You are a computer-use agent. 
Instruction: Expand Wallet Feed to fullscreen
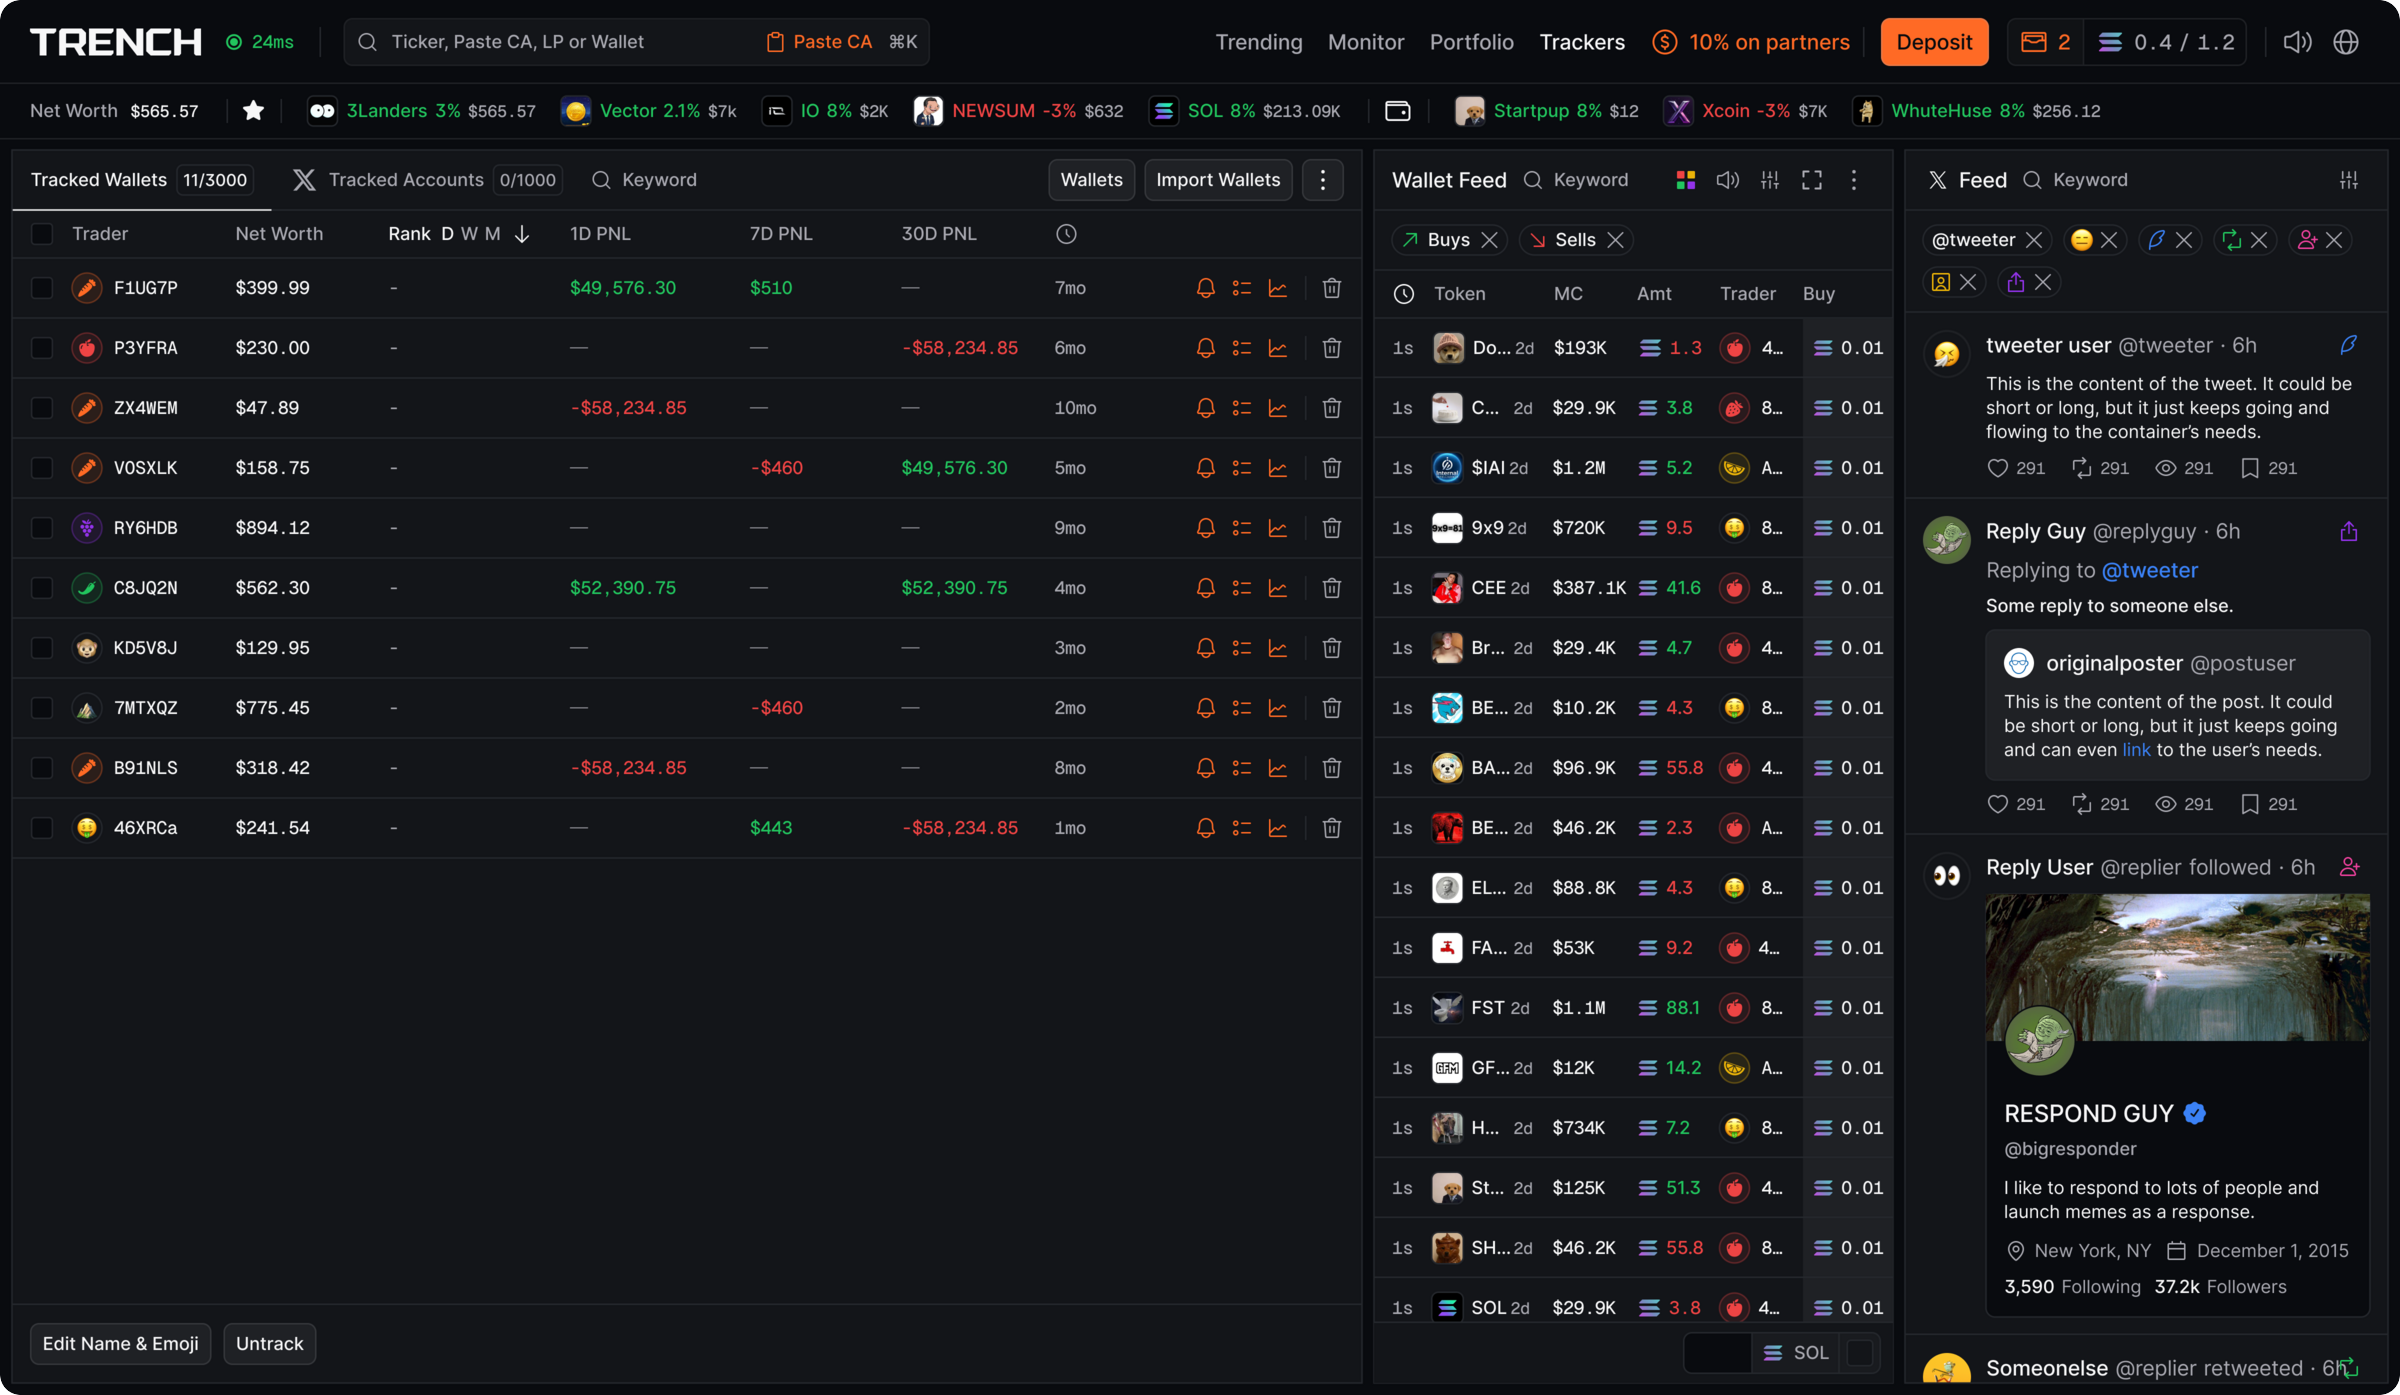click(x=1812, y=180)
